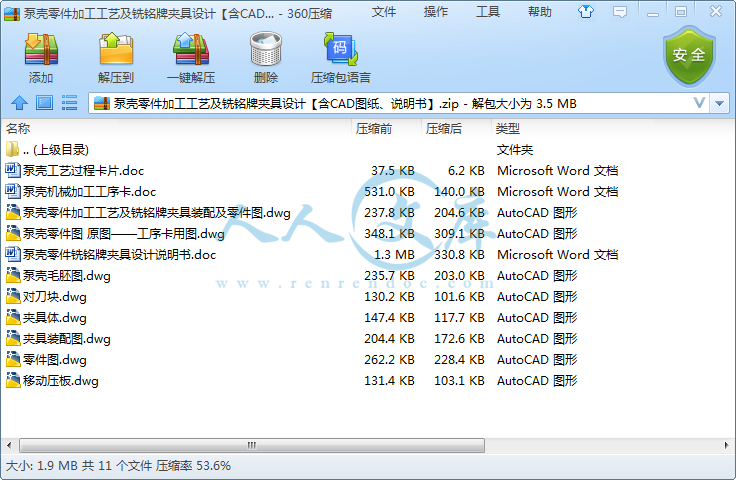Click the 一键解压 one-click extract icon
This screenshot has width=736, height=480.
click(x=191, y=49)
